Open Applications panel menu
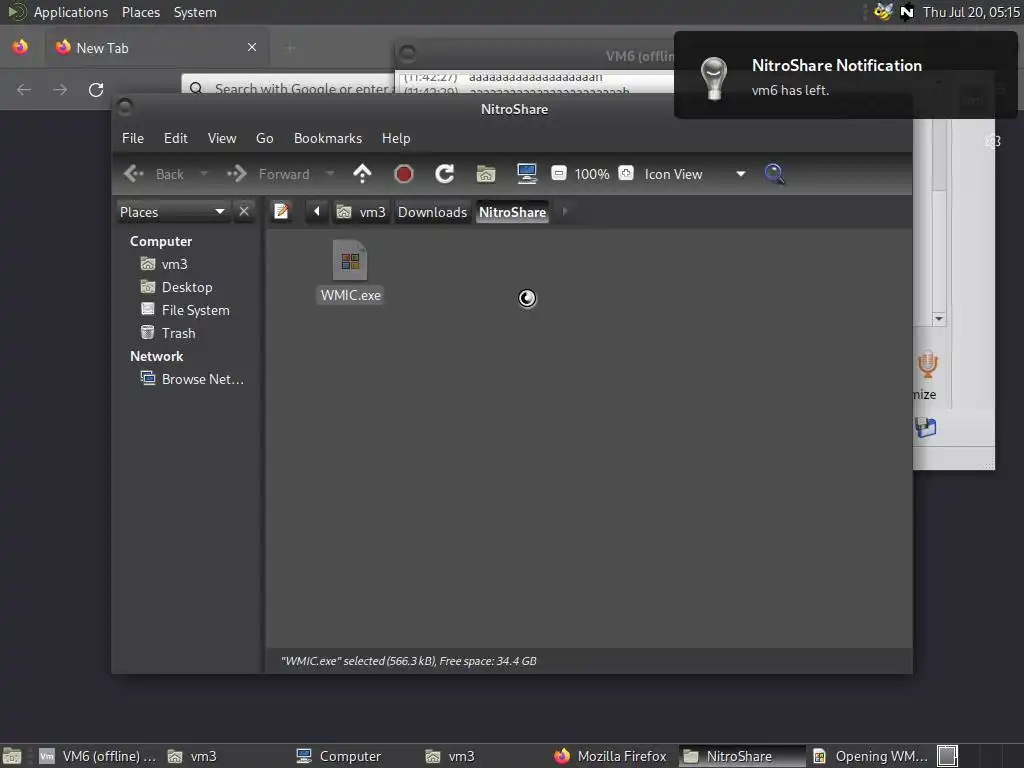The image size is (1024, 768). [71, 12]
